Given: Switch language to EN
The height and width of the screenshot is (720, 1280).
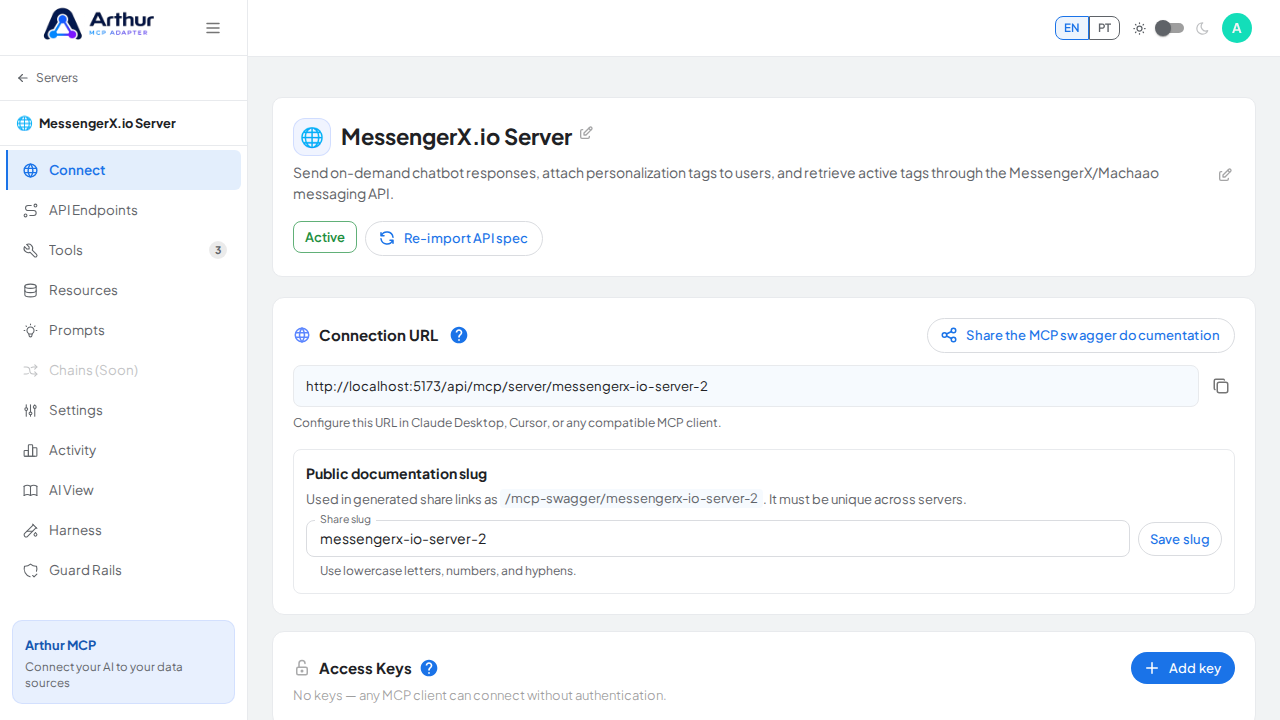Looking at the screenshot, I should point(1072,28).
